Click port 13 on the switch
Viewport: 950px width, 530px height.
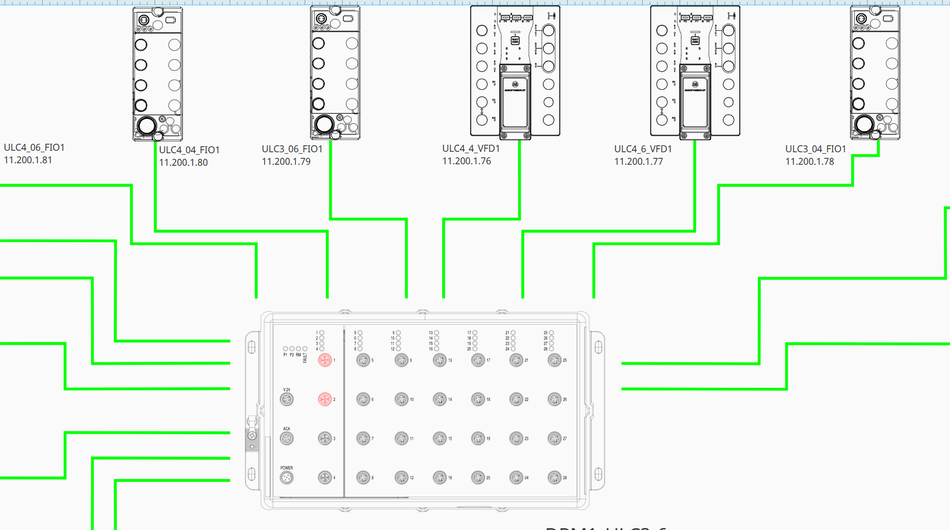point(439,360)
